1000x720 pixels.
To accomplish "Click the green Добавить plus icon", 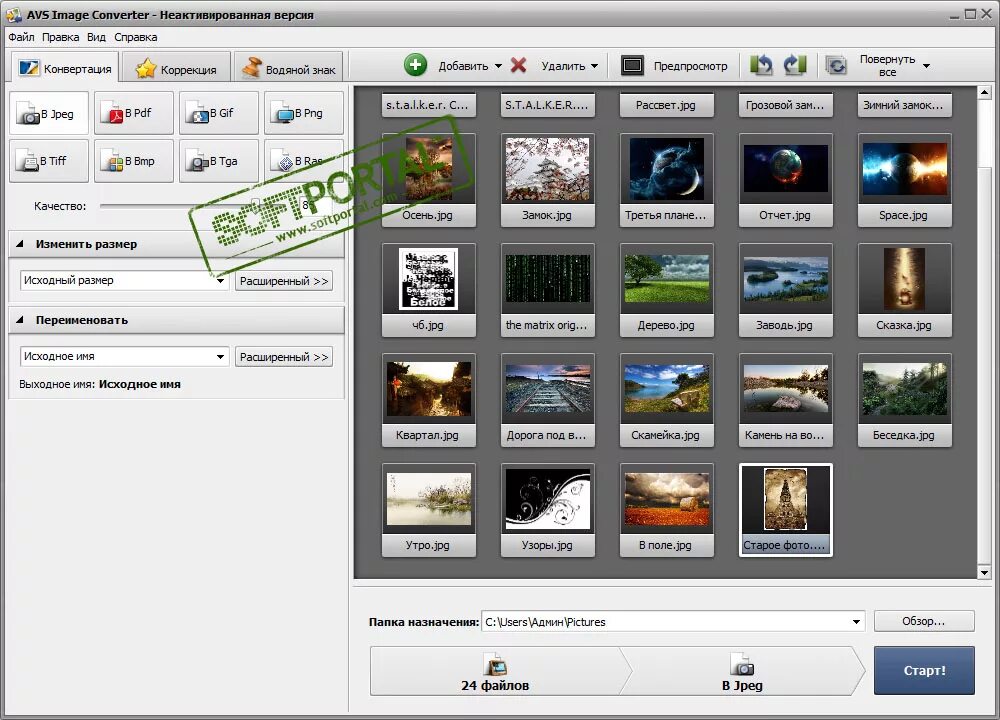I will click(x=415, y=65).
